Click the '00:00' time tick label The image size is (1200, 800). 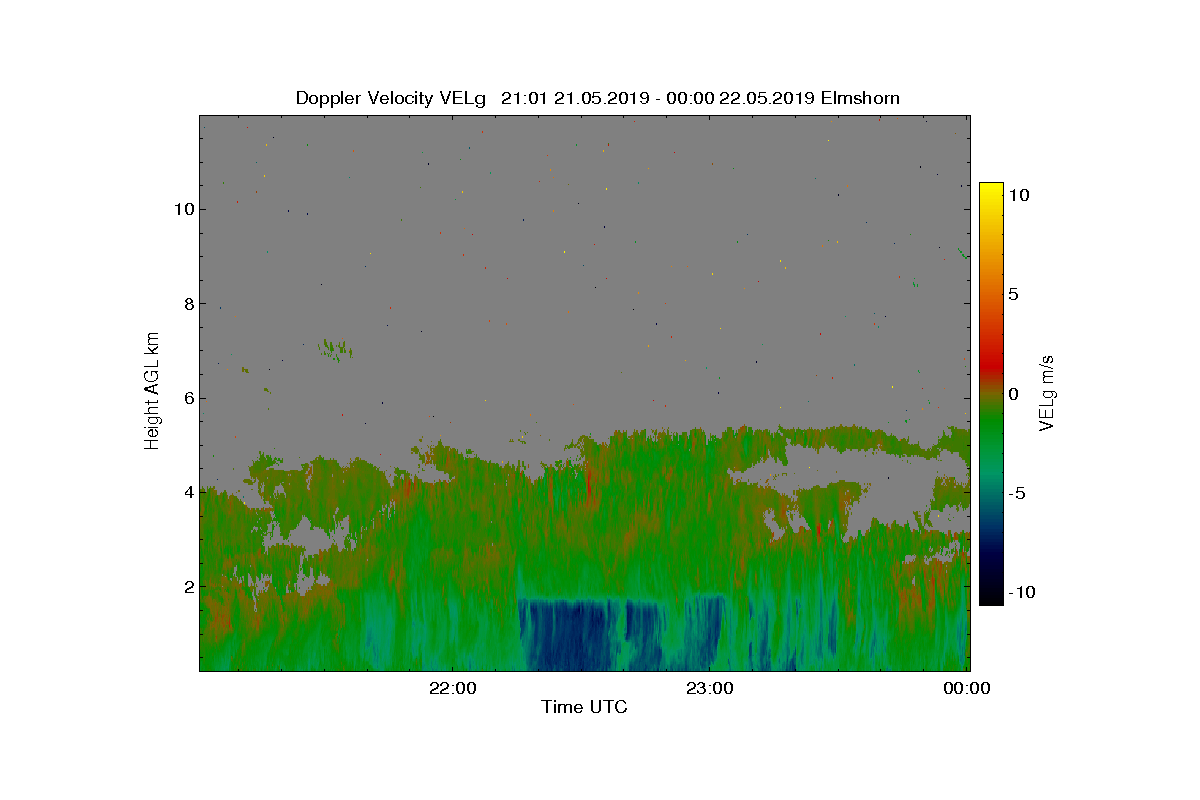967,688
